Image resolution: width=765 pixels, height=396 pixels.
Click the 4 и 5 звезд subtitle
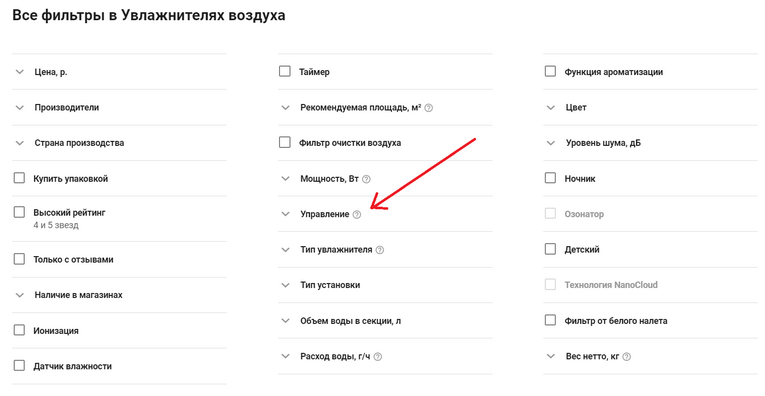56,225
